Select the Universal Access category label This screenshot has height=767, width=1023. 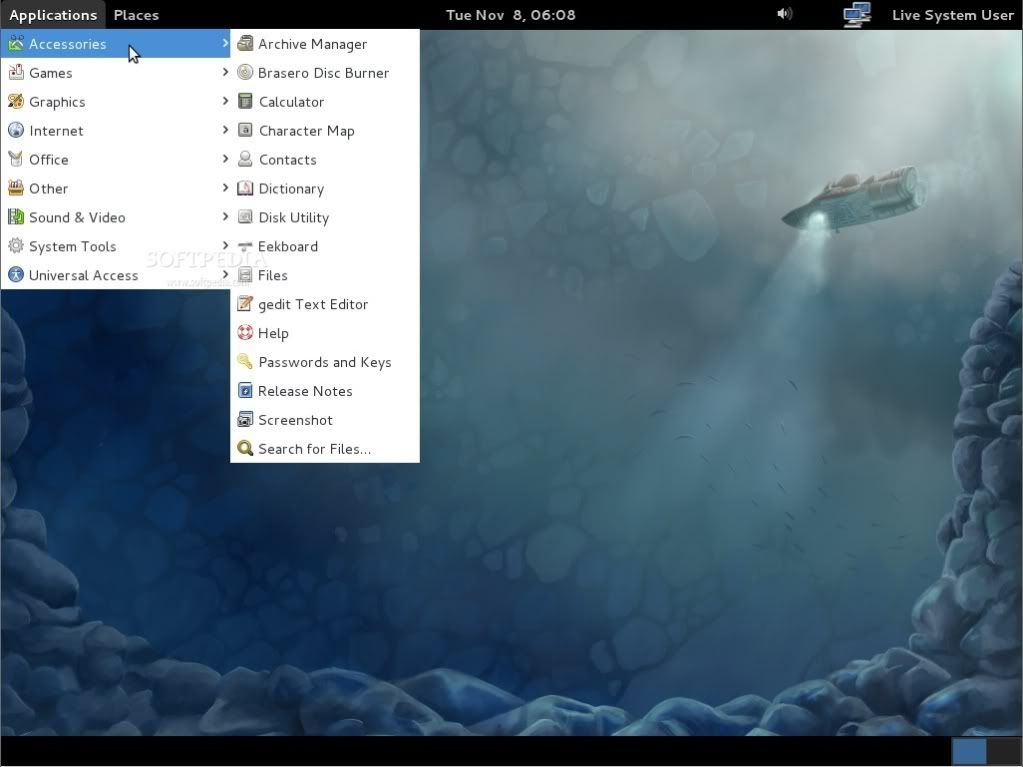coord(83,275)
